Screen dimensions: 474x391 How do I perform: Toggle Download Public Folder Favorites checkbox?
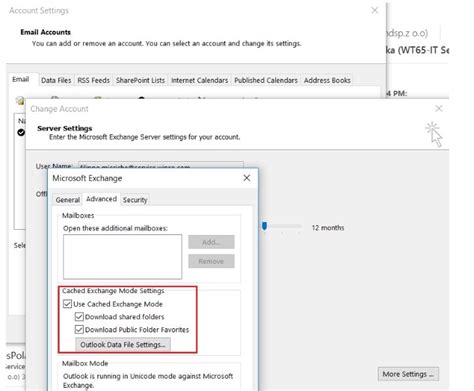click(x=79, y=330)
